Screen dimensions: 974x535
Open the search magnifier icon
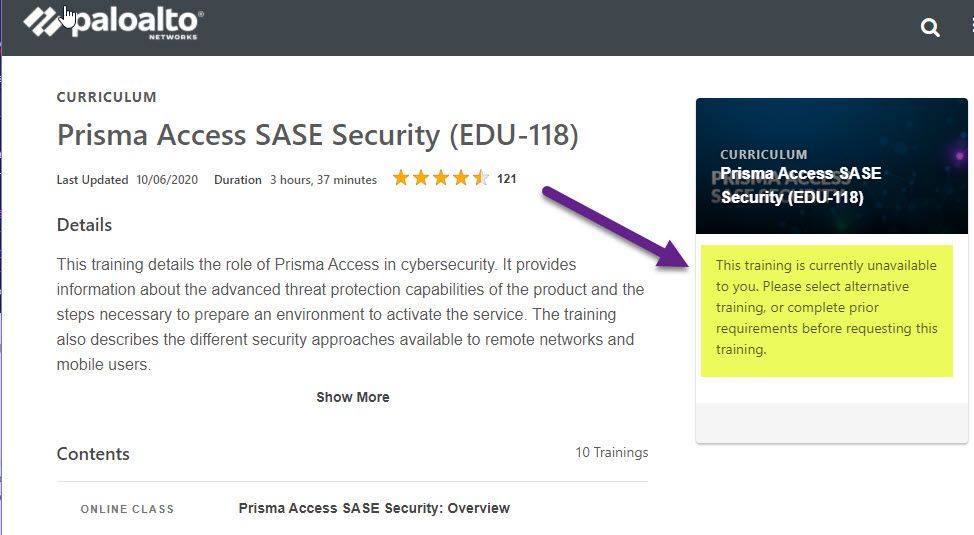930,28
